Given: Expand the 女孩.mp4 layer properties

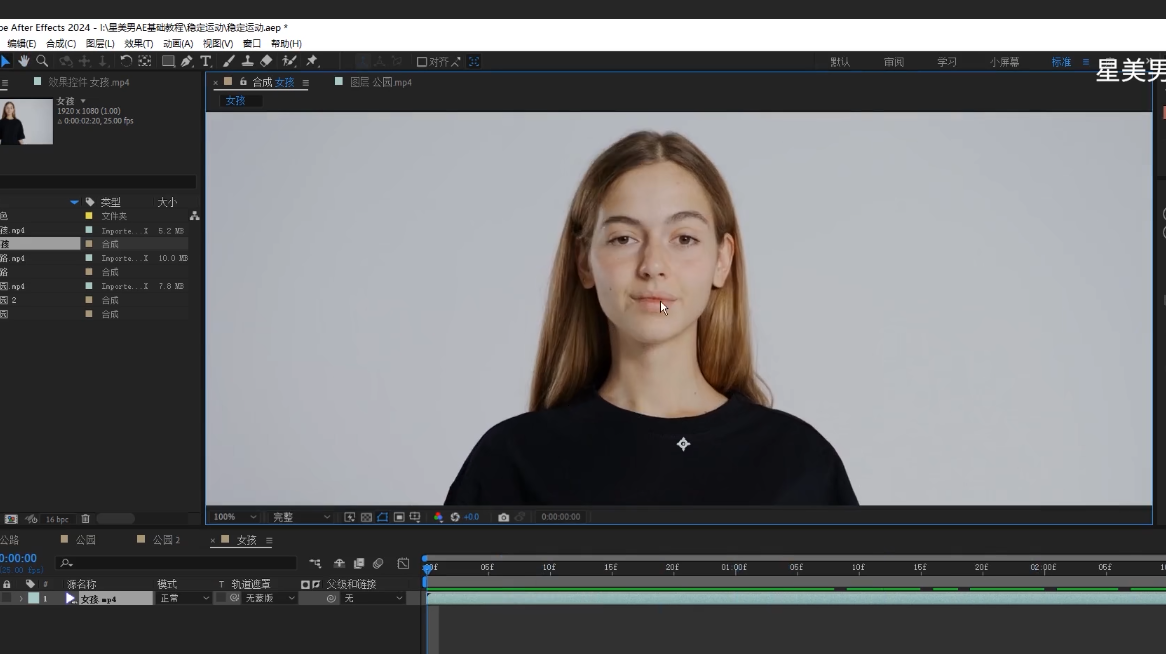Looking at the screenshot, I should pyautogui.click(x=21, y=598).
